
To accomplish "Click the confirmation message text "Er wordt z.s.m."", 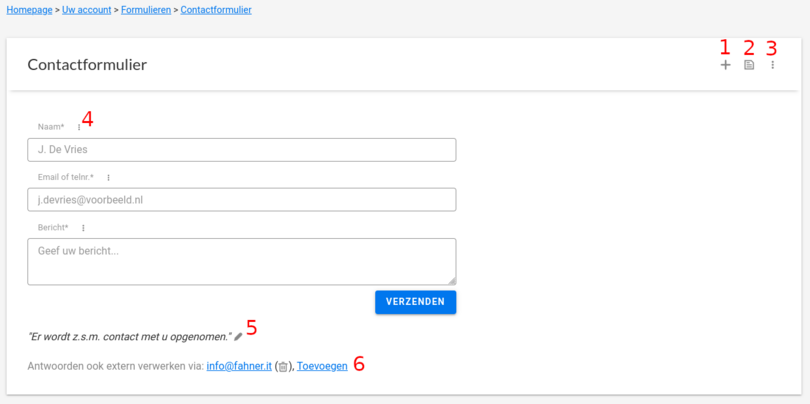I will (x=129, y=337).
